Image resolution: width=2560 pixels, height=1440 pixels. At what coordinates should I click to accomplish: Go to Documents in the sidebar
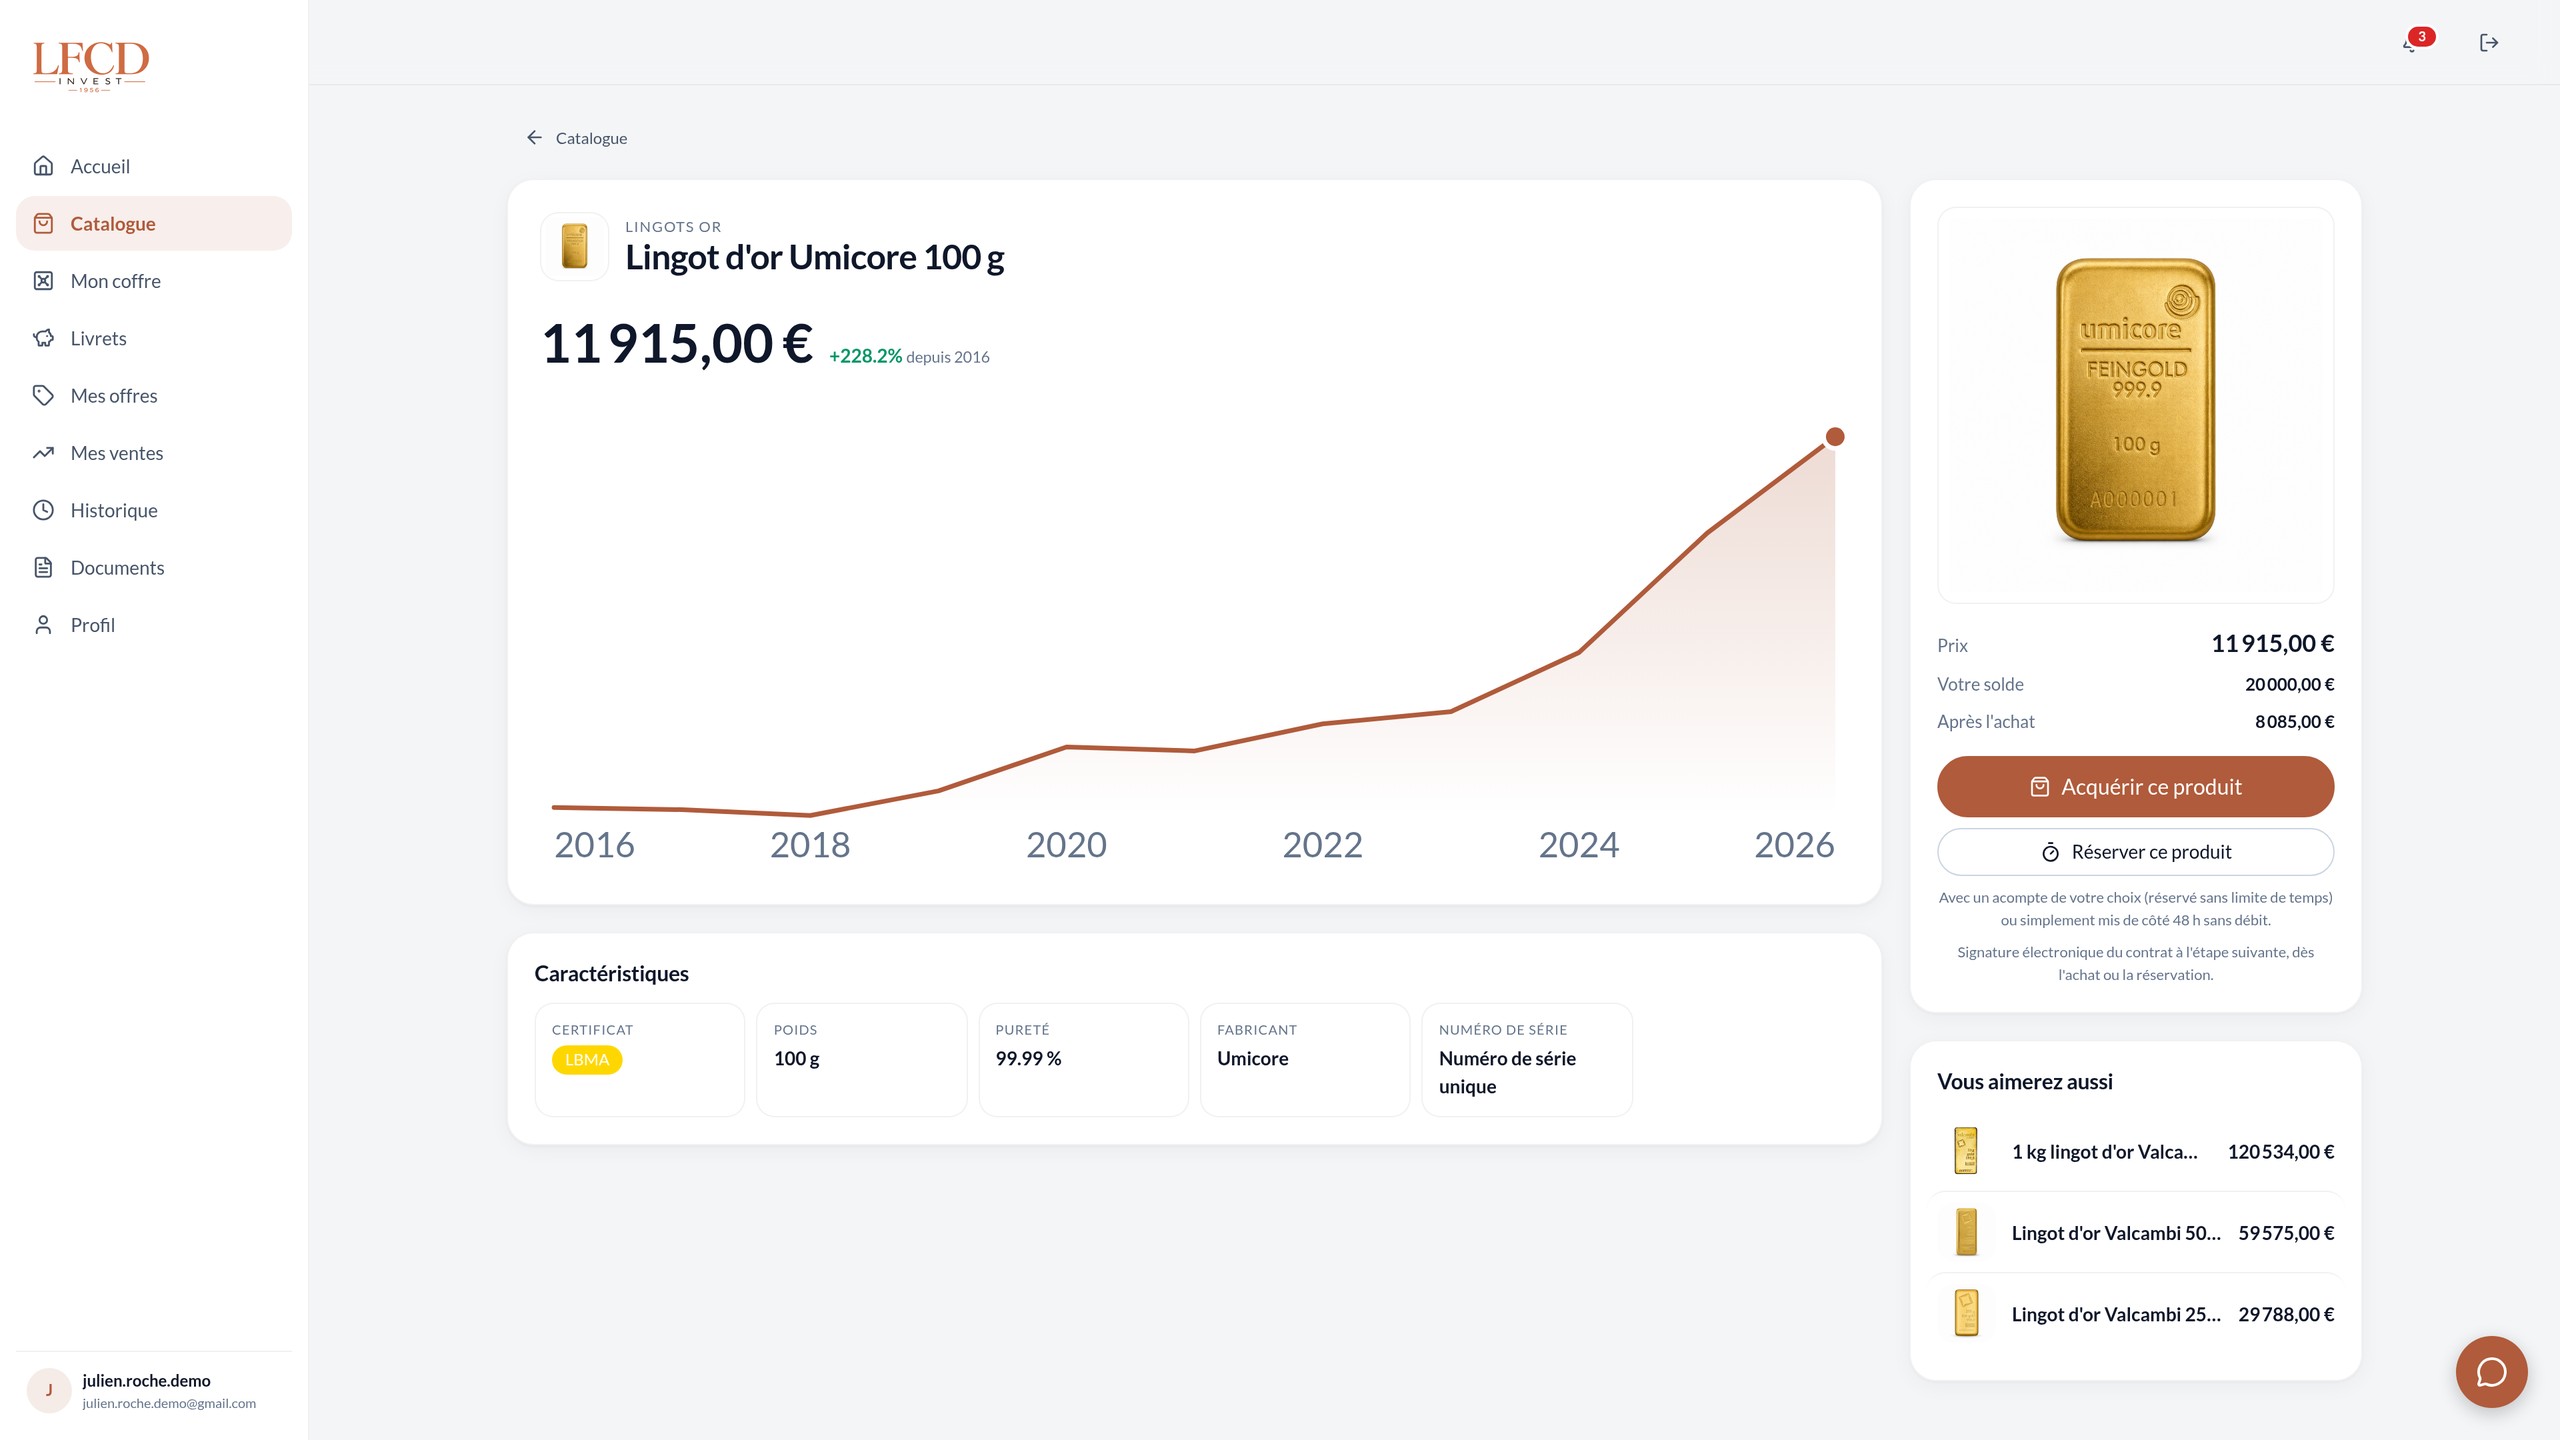154,567
